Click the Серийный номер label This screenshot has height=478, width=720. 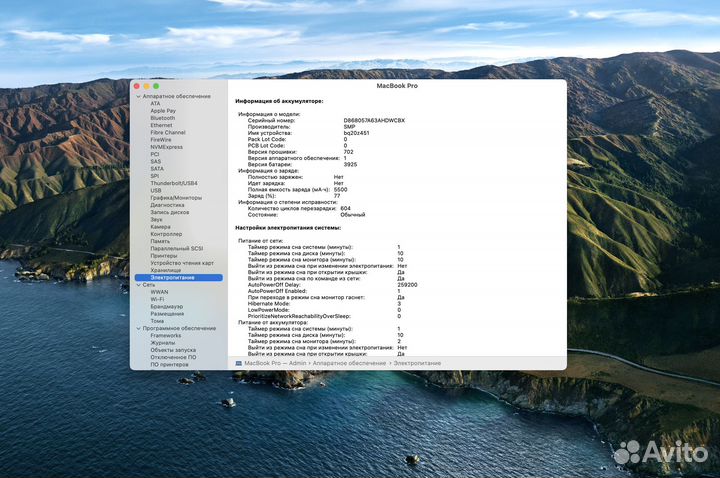click(x=271, y=120)
